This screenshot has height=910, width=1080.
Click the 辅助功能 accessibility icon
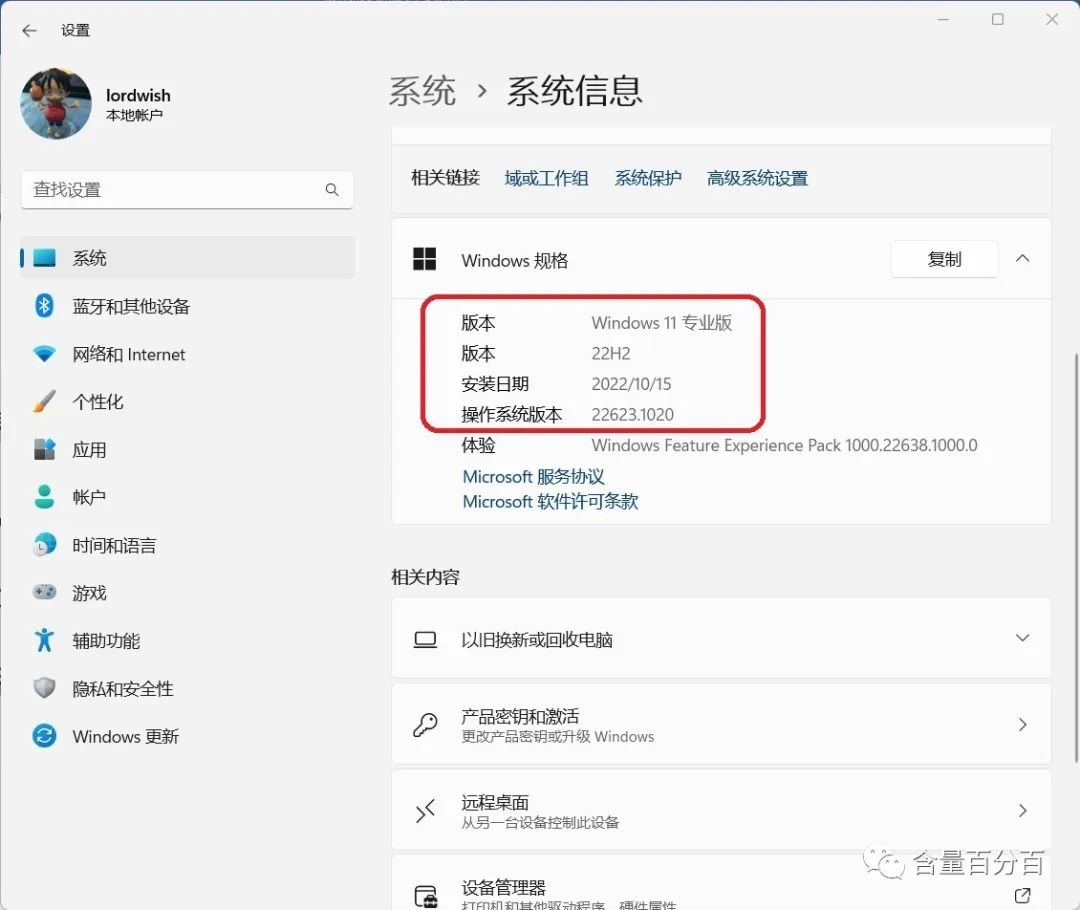coord(44,640)
